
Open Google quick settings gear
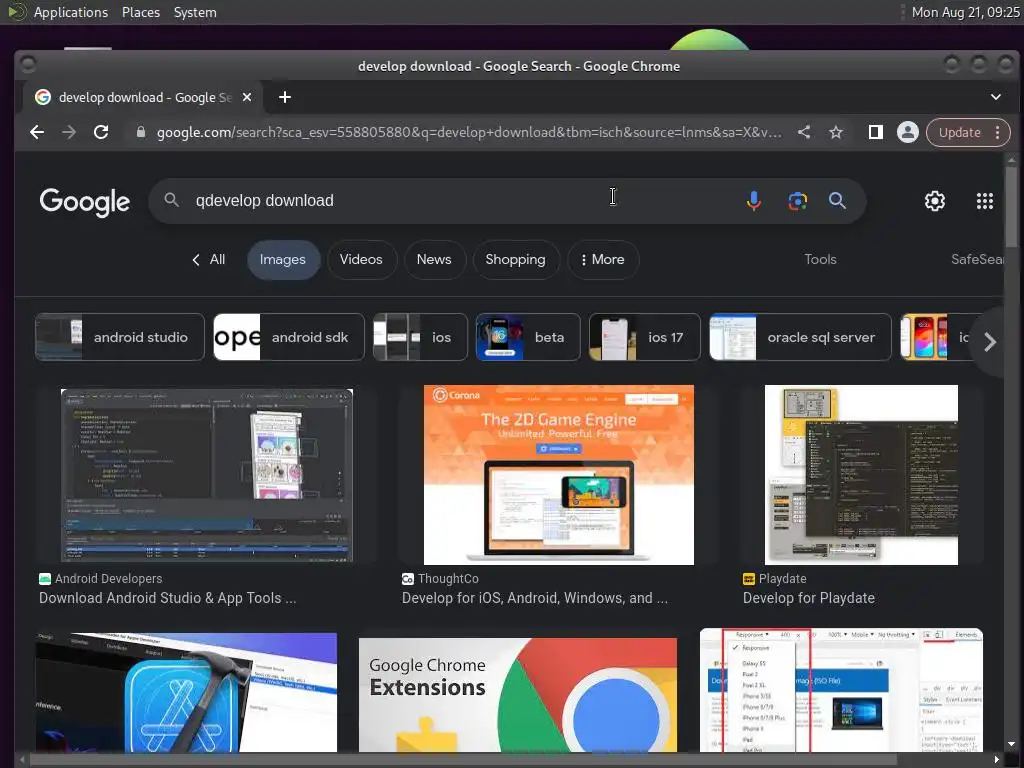pos(935,200)
